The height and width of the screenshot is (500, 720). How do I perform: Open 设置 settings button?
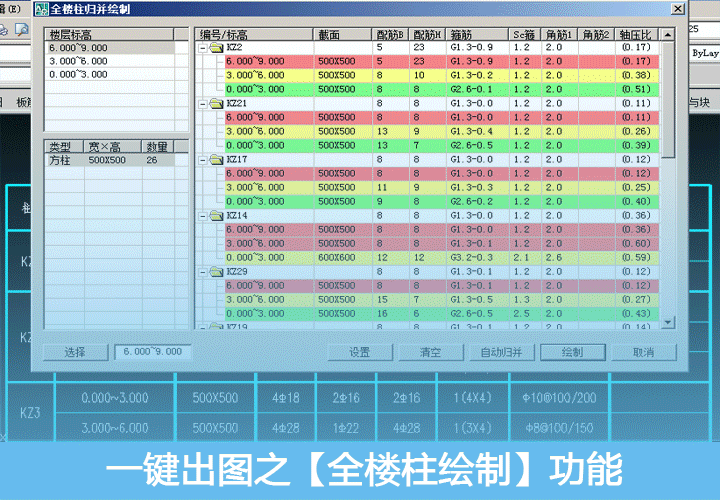click(359, 352)
